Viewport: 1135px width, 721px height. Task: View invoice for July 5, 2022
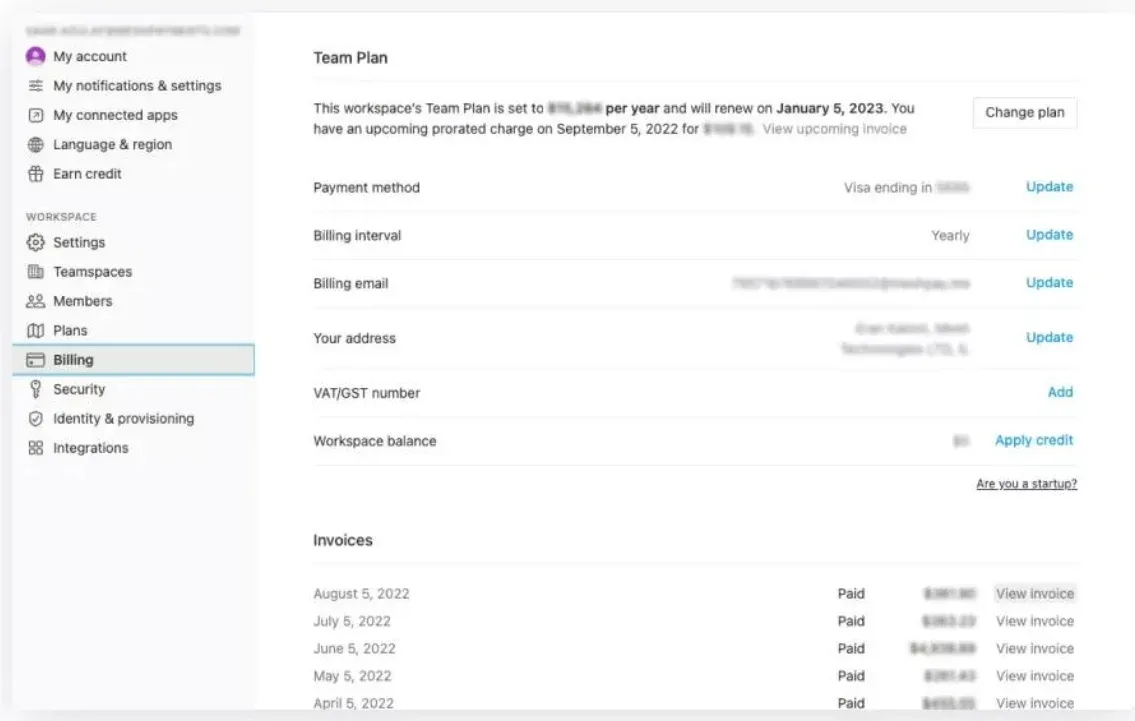coord(1034,621)
